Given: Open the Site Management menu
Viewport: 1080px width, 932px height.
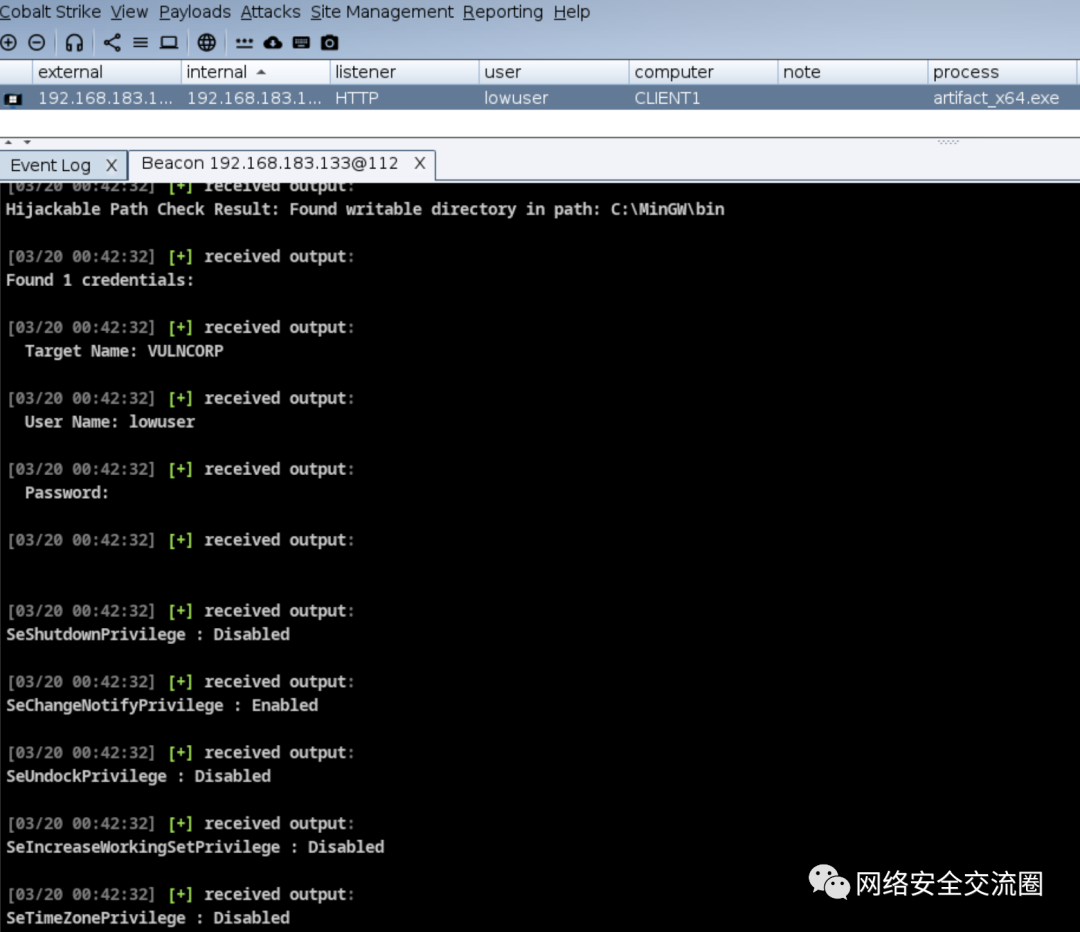Looking at the screenshot, I should click(382, 12).
